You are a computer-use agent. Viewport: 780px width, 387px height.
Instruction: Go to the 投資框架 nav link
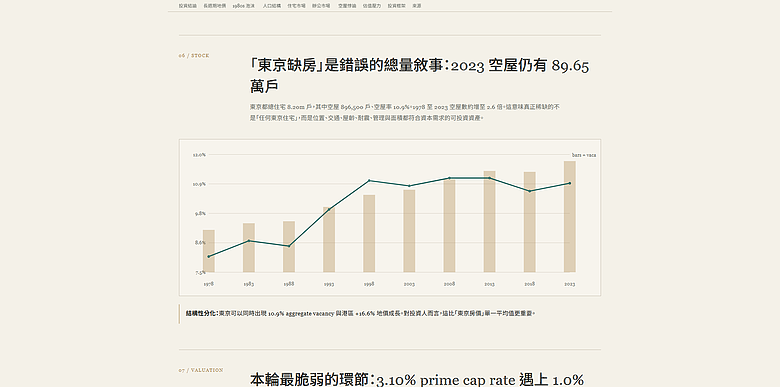tap(396, 6)
